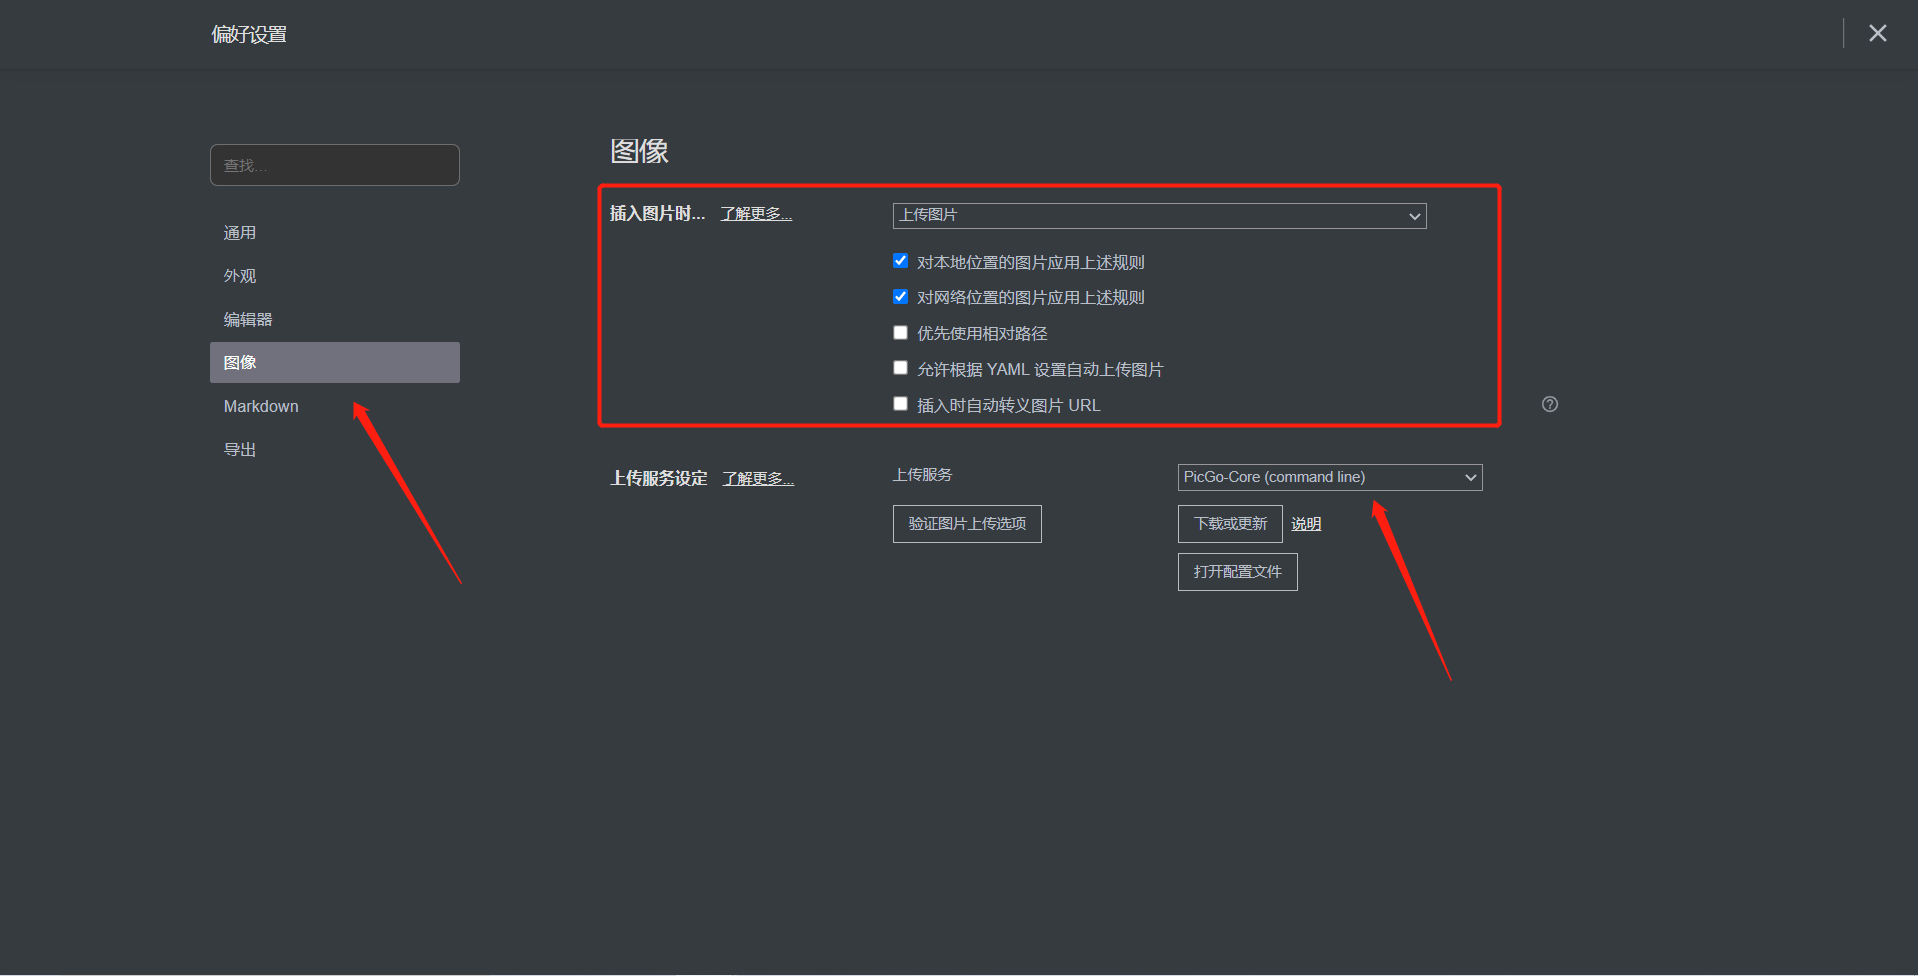The image size is (1918, 976).
Task: Select 编辑器 in the settings sidebar
Action: click(335, 320)
